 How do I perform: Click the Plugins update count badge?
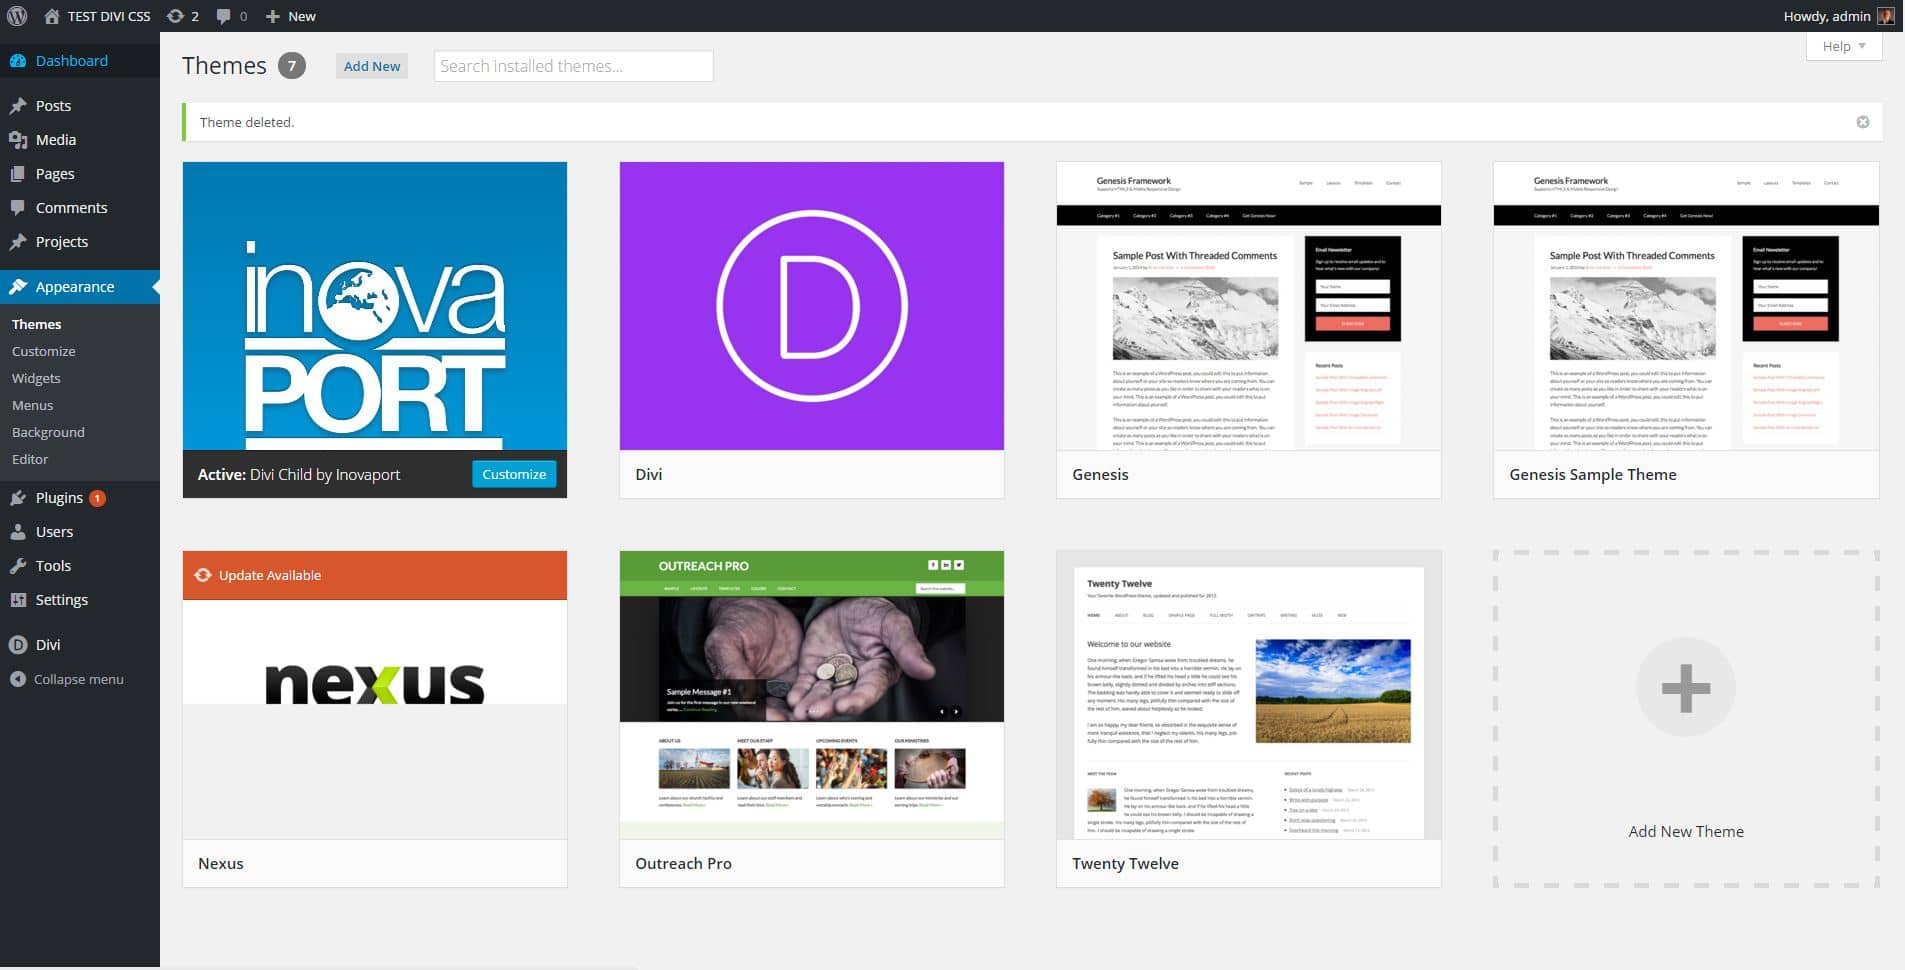98,498
